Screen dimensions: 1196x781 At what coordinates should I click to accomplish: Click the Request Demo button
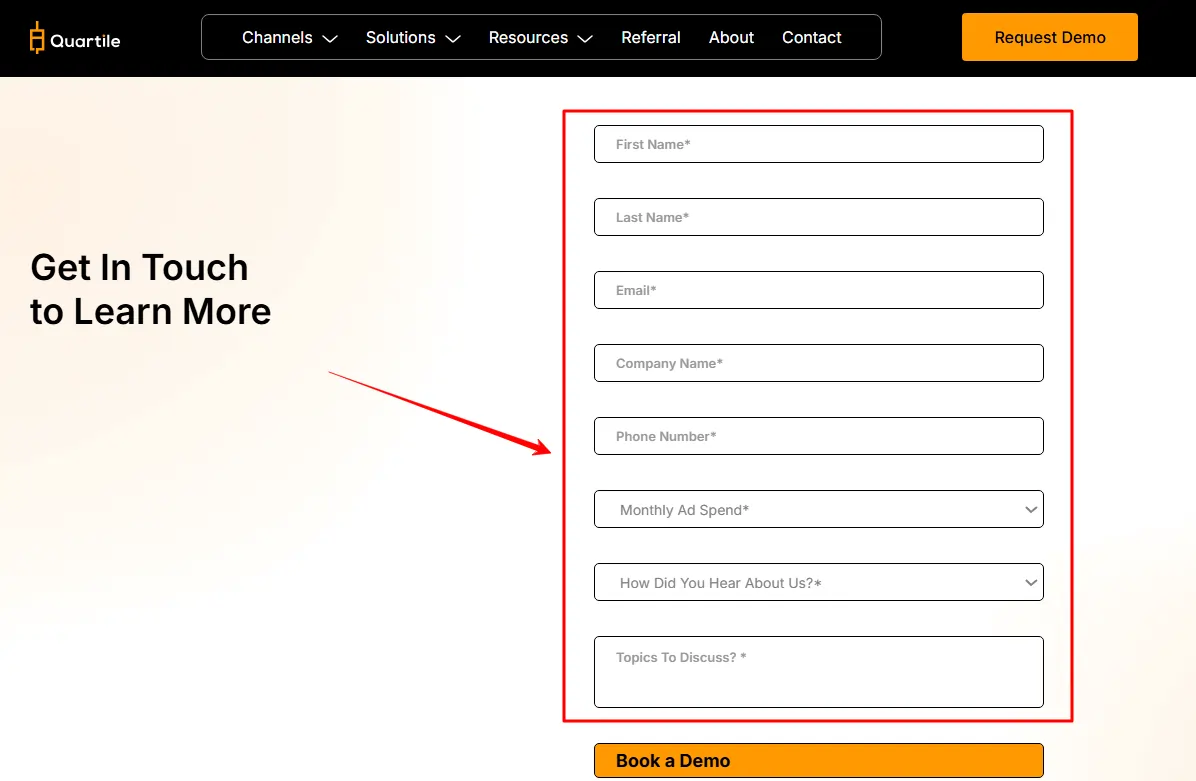(x=1049, y=37)
